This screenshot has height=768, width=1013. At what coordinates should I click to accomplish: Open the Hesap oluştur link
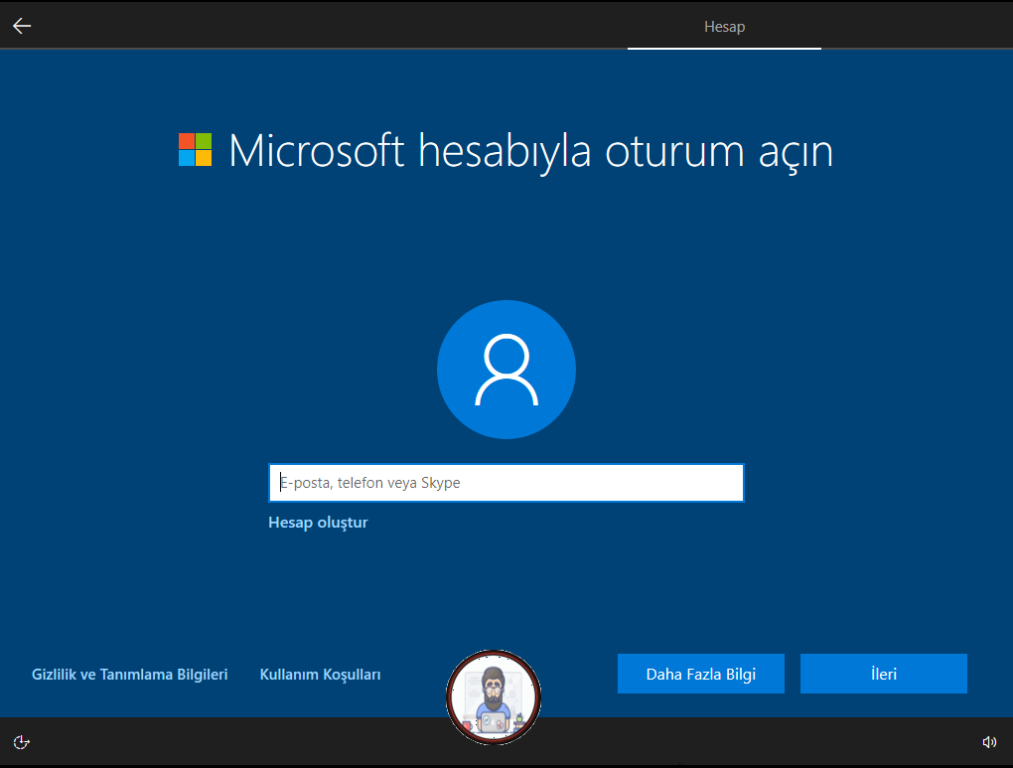(x=318, y=522)
